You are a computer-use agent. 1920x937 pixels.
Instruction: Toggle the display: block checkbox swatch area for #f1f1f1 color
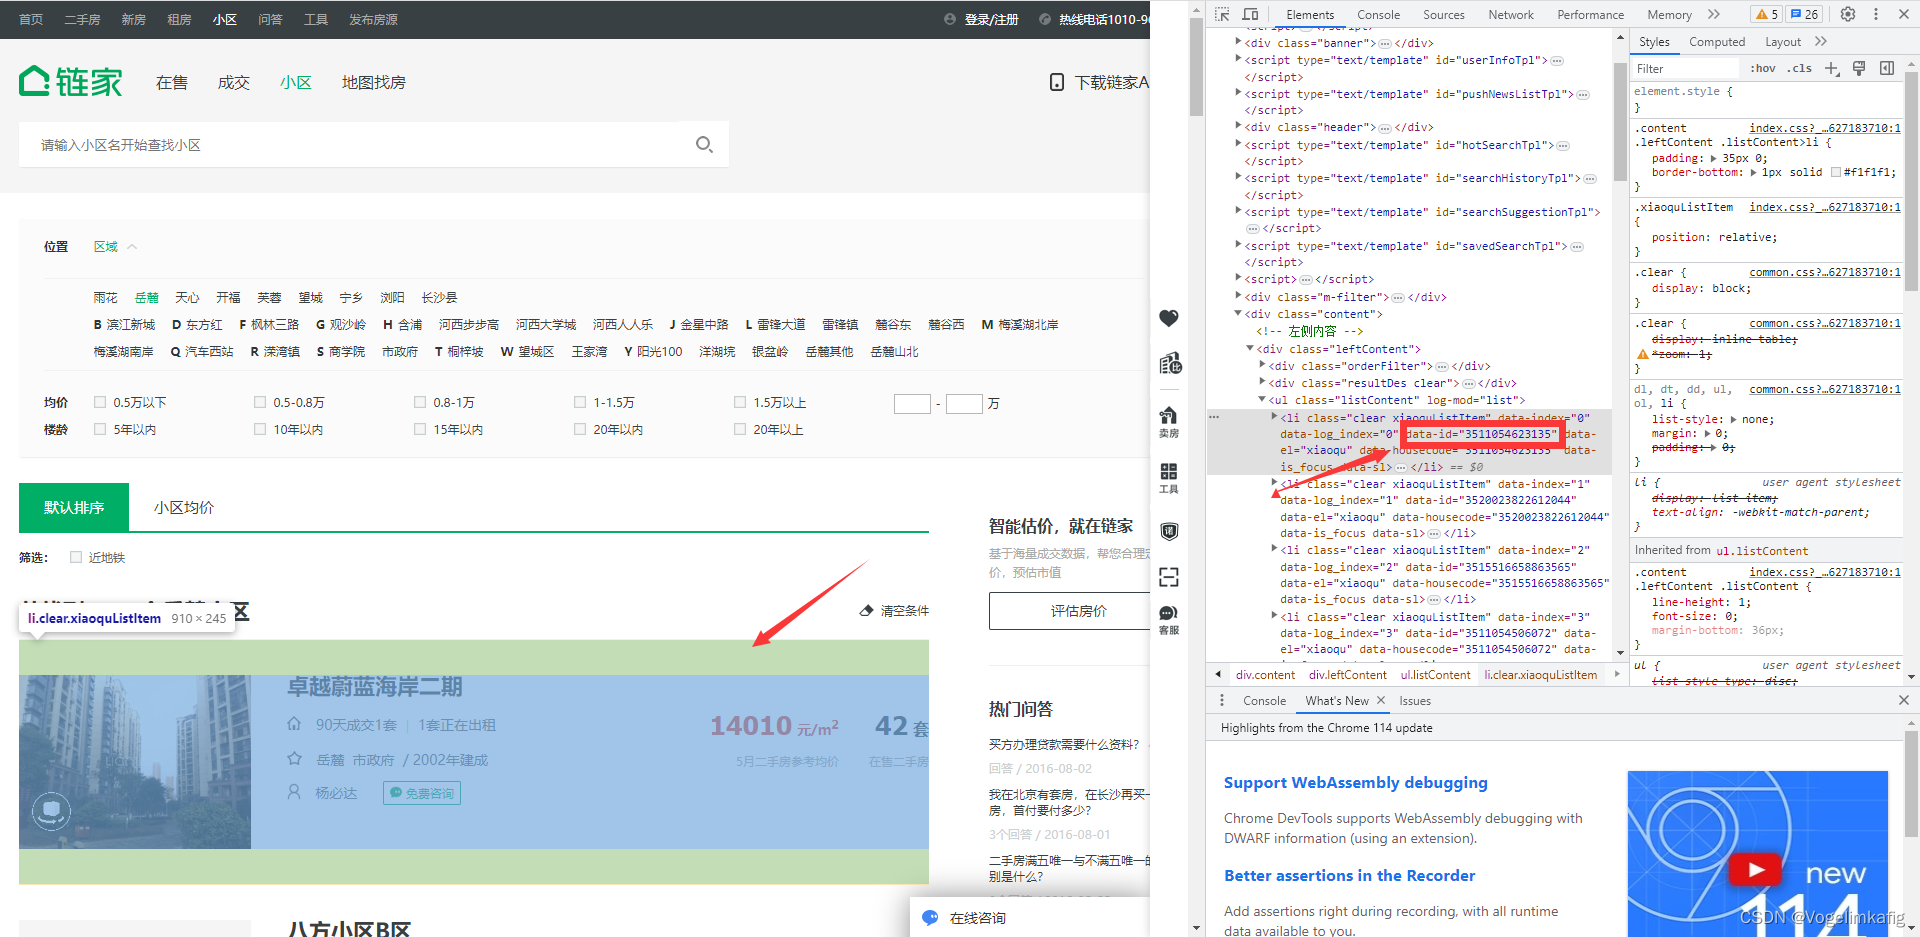pos(1836,172)
